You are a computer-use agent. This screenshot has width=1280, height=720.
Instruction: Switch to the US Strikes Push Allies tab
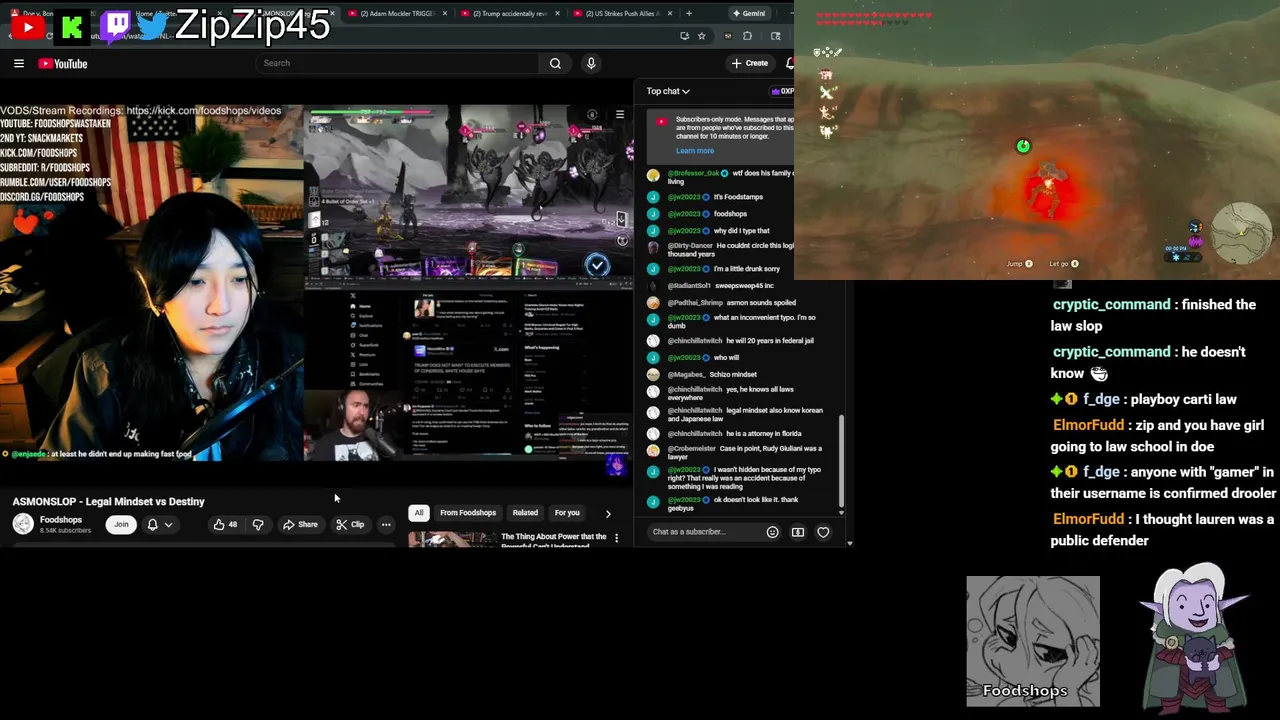[618, 14]
